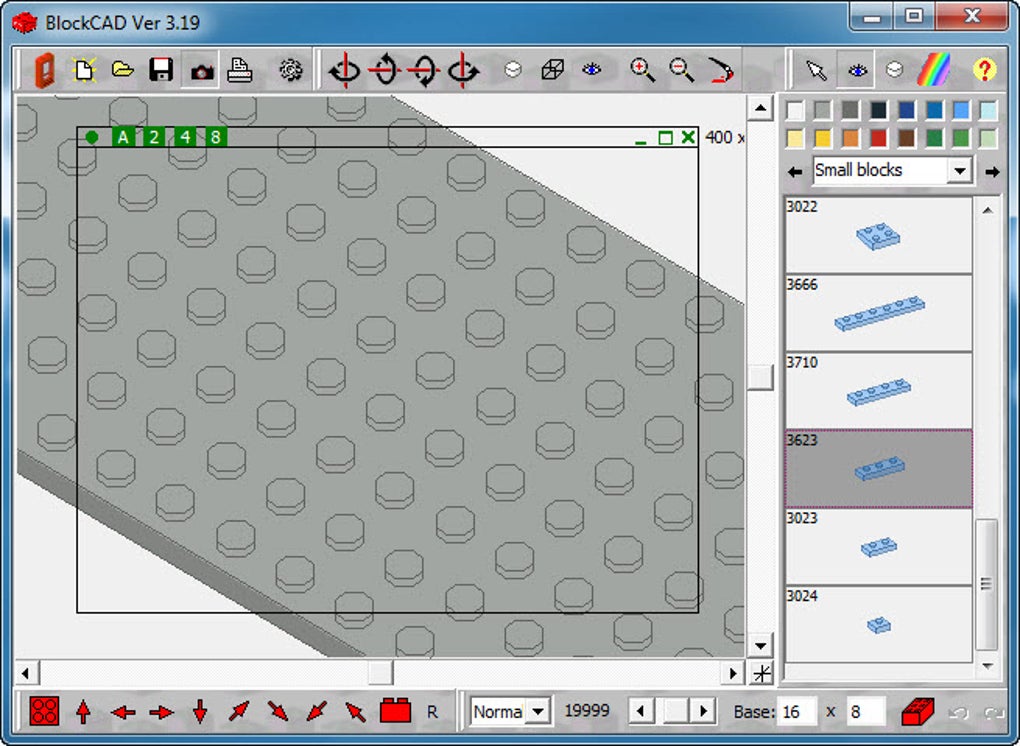
Task: Click the right arrow beside the blocks dropdown
Action: [x=991, y=170]
